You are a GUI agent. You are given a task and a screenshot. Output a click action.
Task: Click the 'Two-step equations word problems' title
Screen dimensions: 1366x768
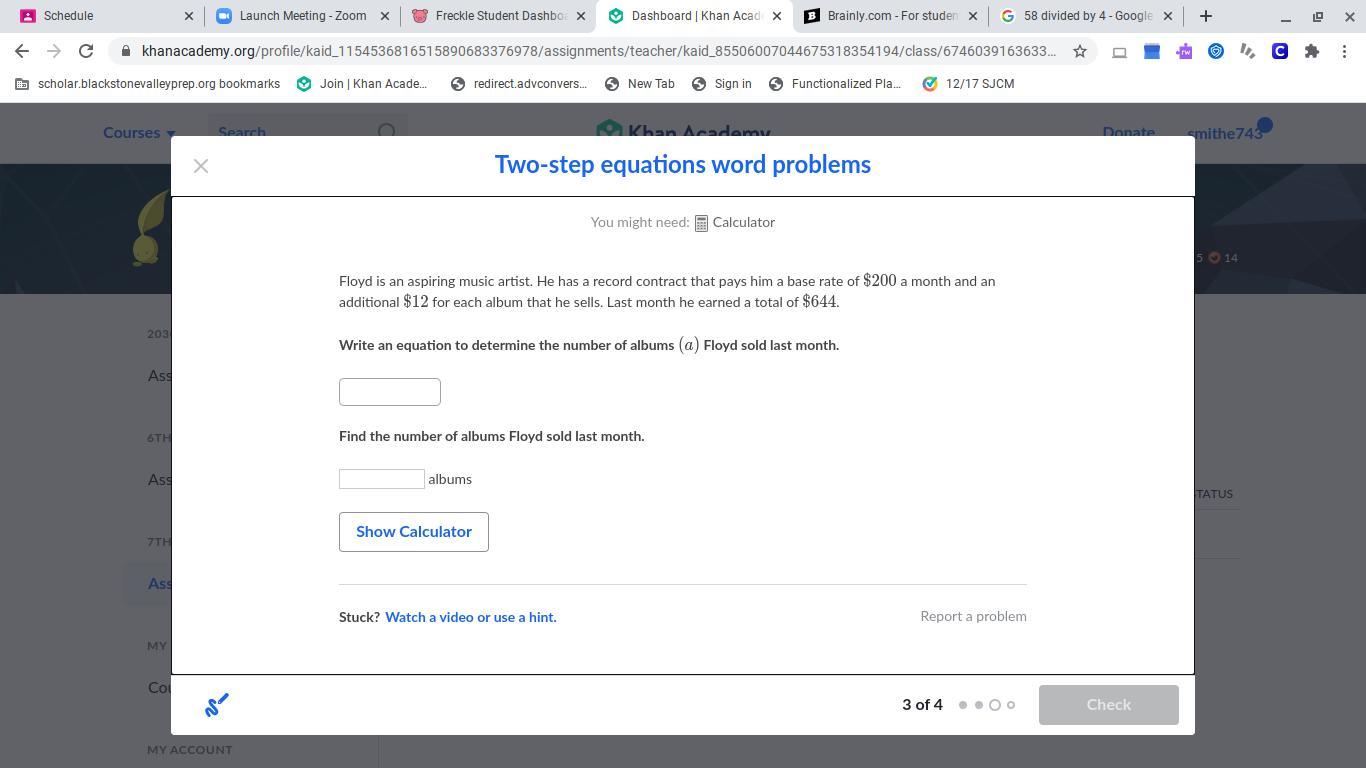(683, 165)
